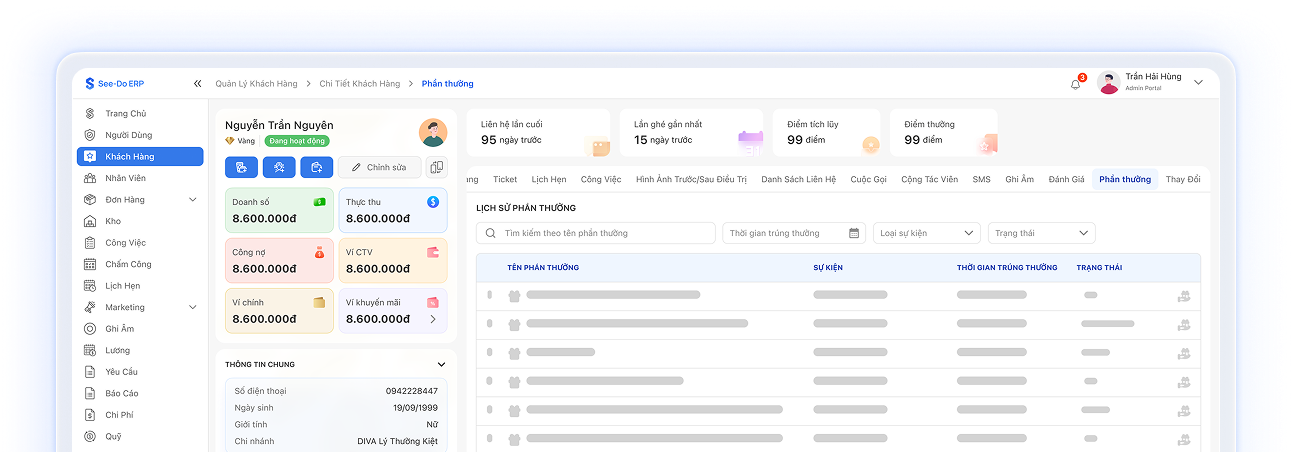This screenshot has width=1296, height=452.
Task: Collapse the sidebar with the double-chevron icon
Action: click(x=198, y=84)
